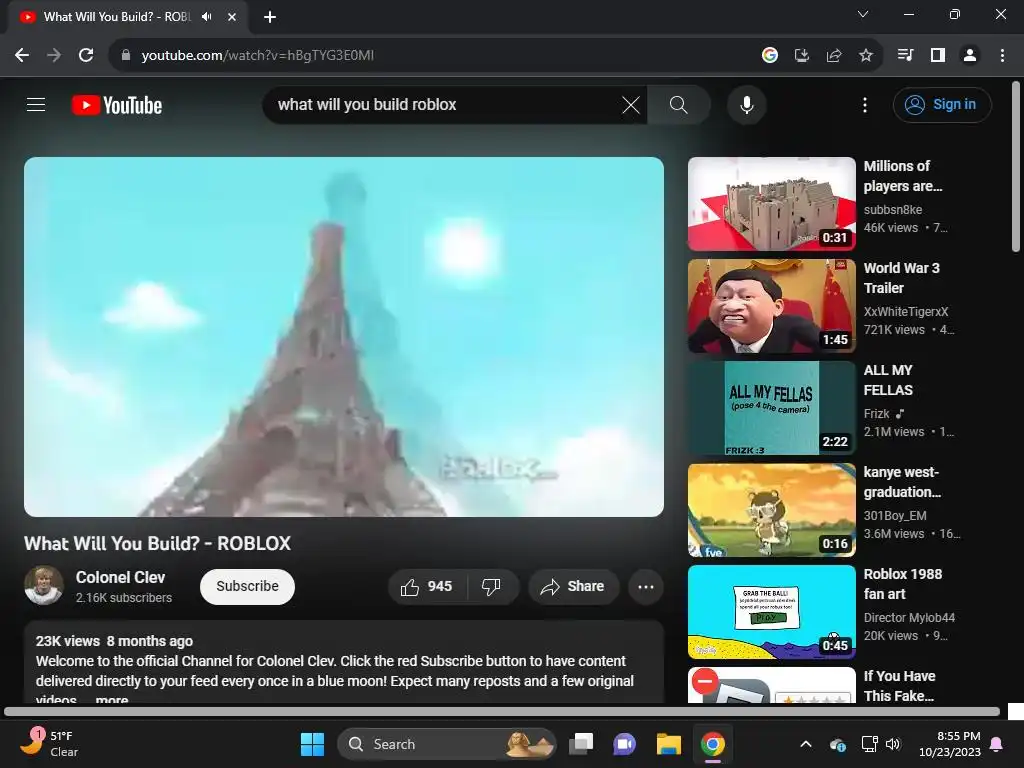Image resolution: width=1024 pixels, height=768 pixels.
Task: Subscribe to Colonel Clev
Action: coord(248,586)
